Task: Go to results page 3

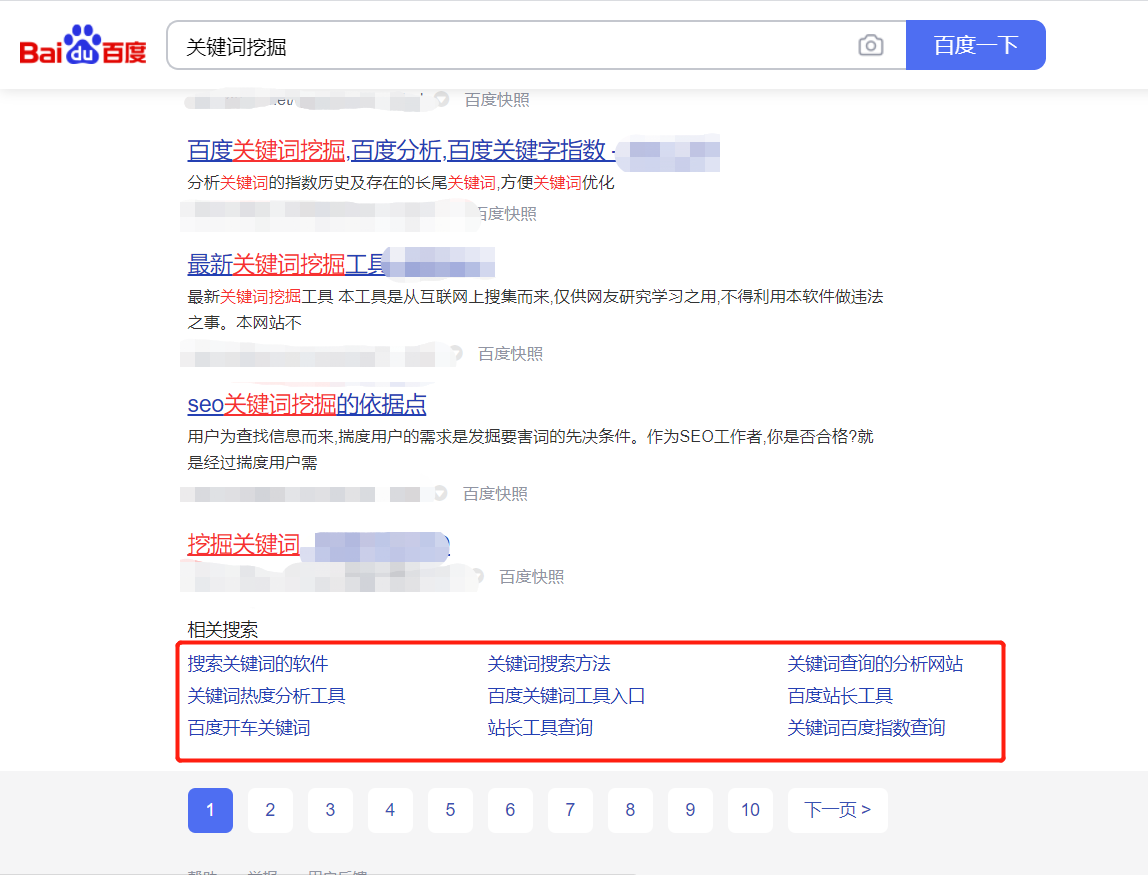Action: click(x=330, y=811)
